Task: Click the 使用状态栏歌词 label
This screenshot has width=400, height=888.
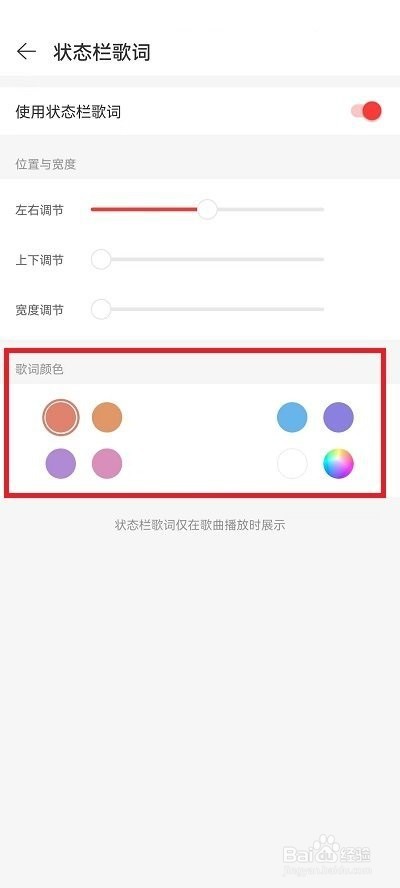Action: pos(68,112)
